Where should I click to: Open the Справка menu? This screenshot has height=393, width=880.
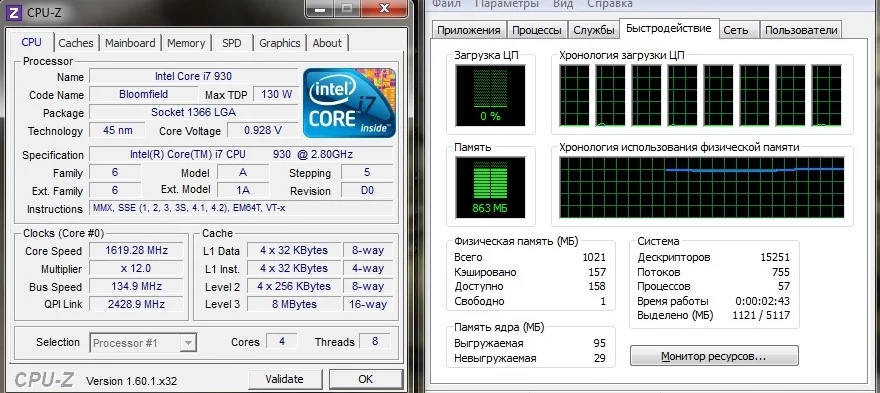[x=610, y=4]
